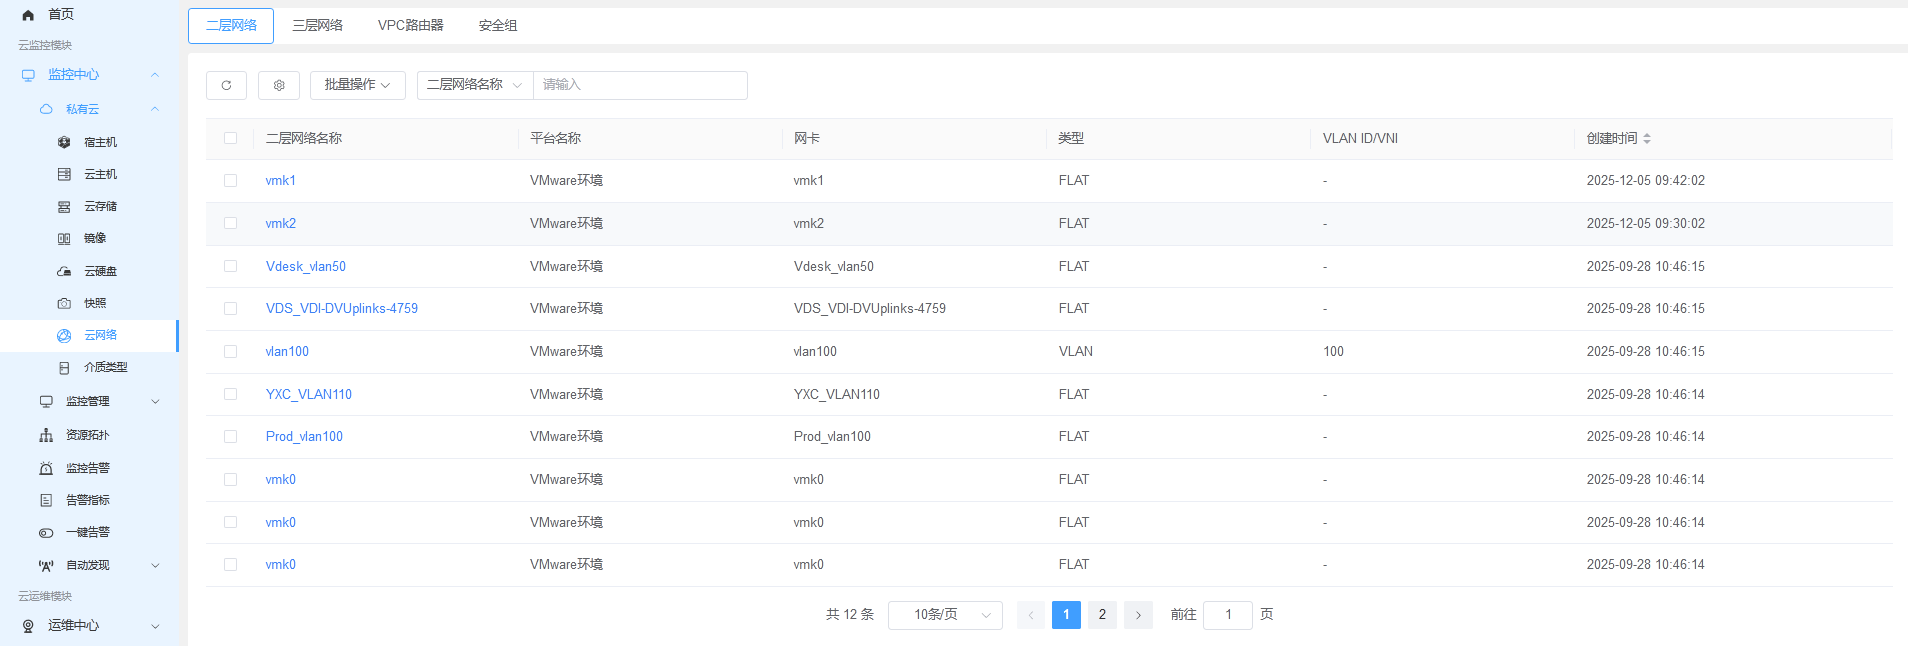Switch to the 三层网络 tab
Image resolution: width=1908 pixels, height=646 pixels.
click(x=317, y=26)
